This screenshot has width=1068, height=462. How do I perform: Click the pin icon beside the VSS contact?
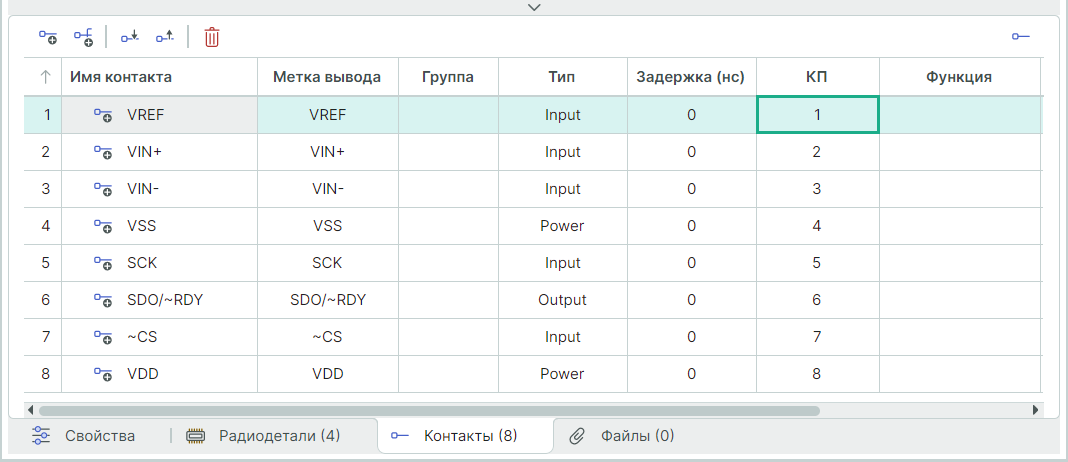(103, 226)
